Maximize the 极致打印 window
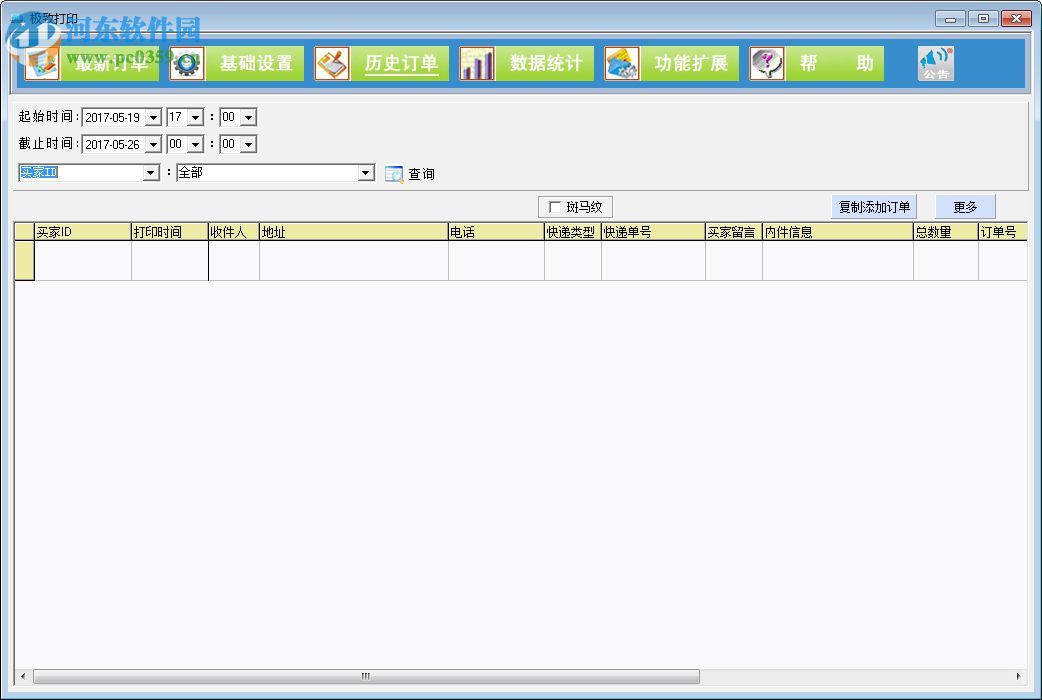The width and height of the screenshot is (1042, 700). 983,19
